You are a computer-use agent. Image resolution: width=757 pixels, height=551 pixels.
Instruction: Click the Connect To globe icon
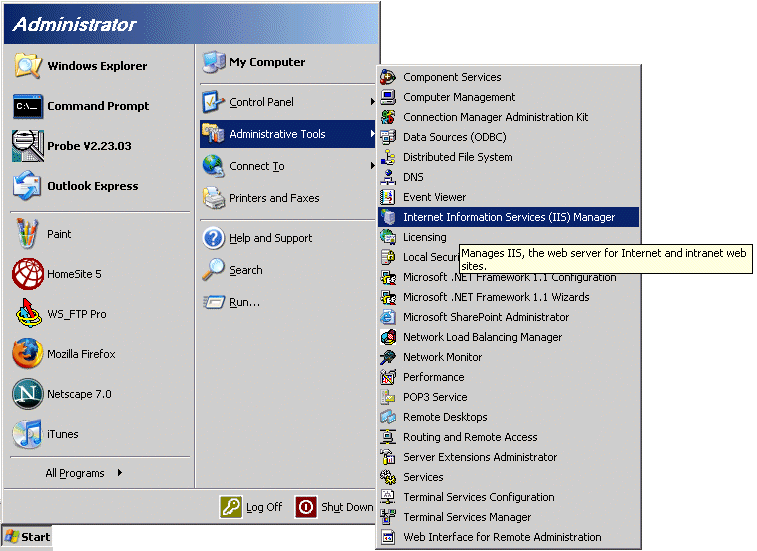(x=213, y=166)
